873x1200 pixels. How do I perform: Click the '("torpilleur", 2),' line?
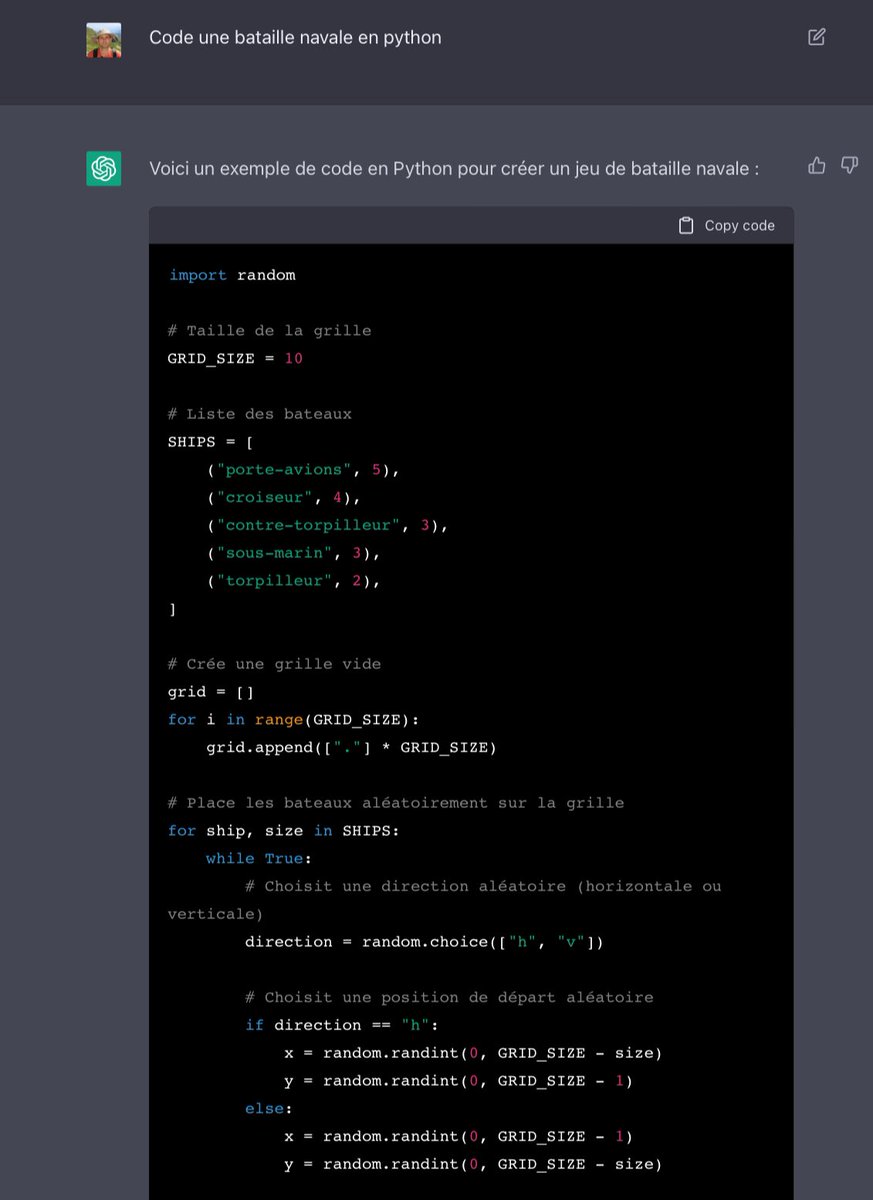294,580
